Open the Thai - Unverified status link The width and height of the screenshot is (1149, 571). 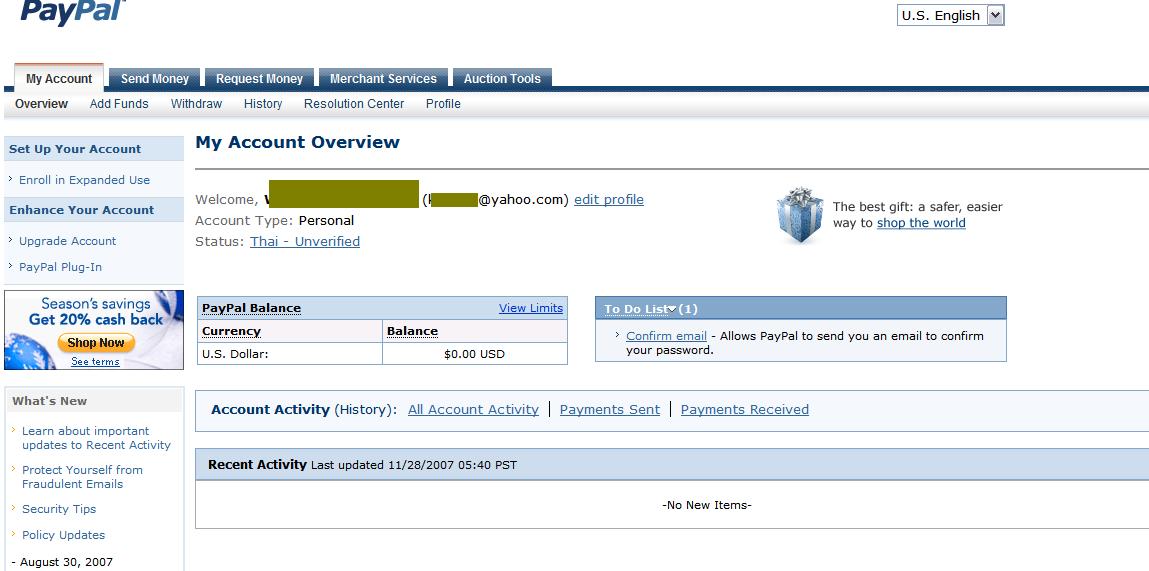[x=305, y=241]
